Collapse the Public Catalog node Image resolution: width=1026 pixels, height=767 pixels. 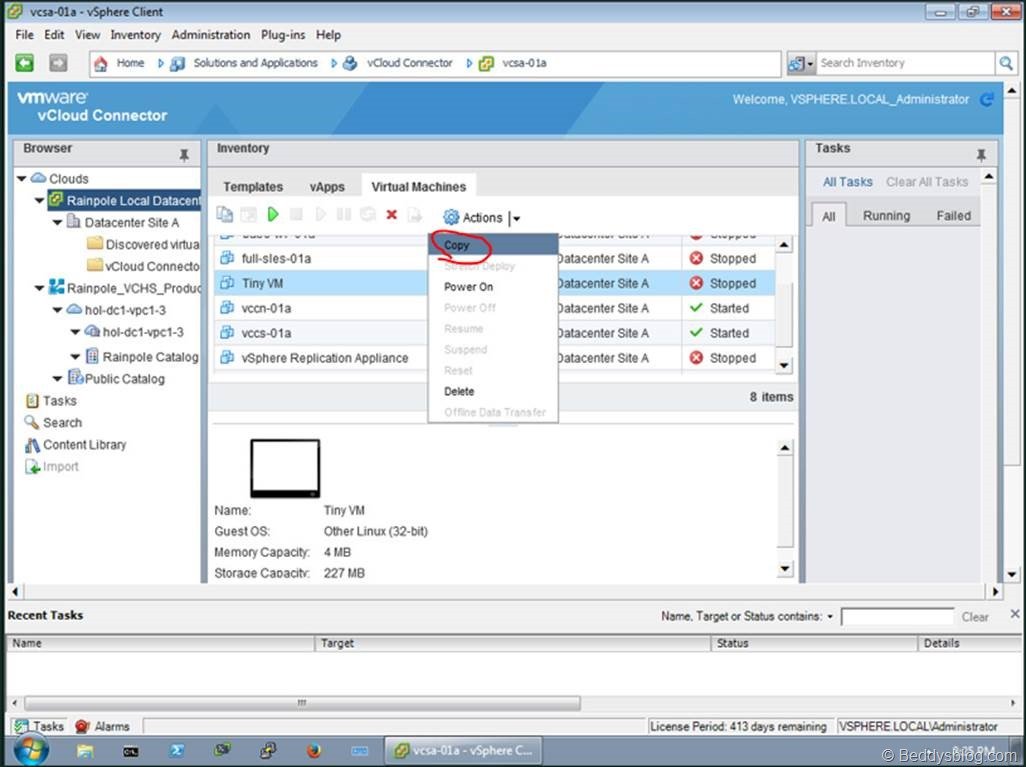click(x=58, y=379)
